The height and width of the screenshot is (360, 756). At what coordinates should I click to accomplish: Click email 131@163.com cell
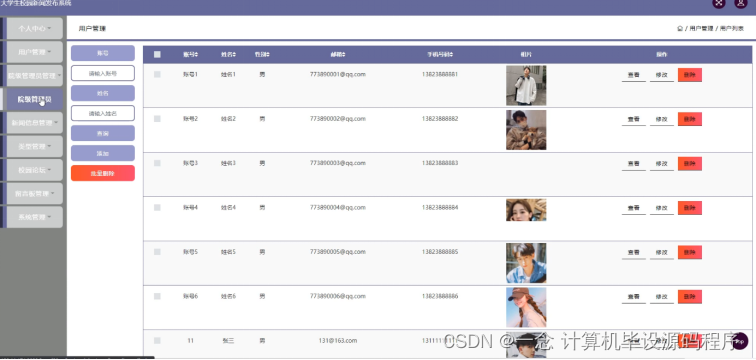338,340
